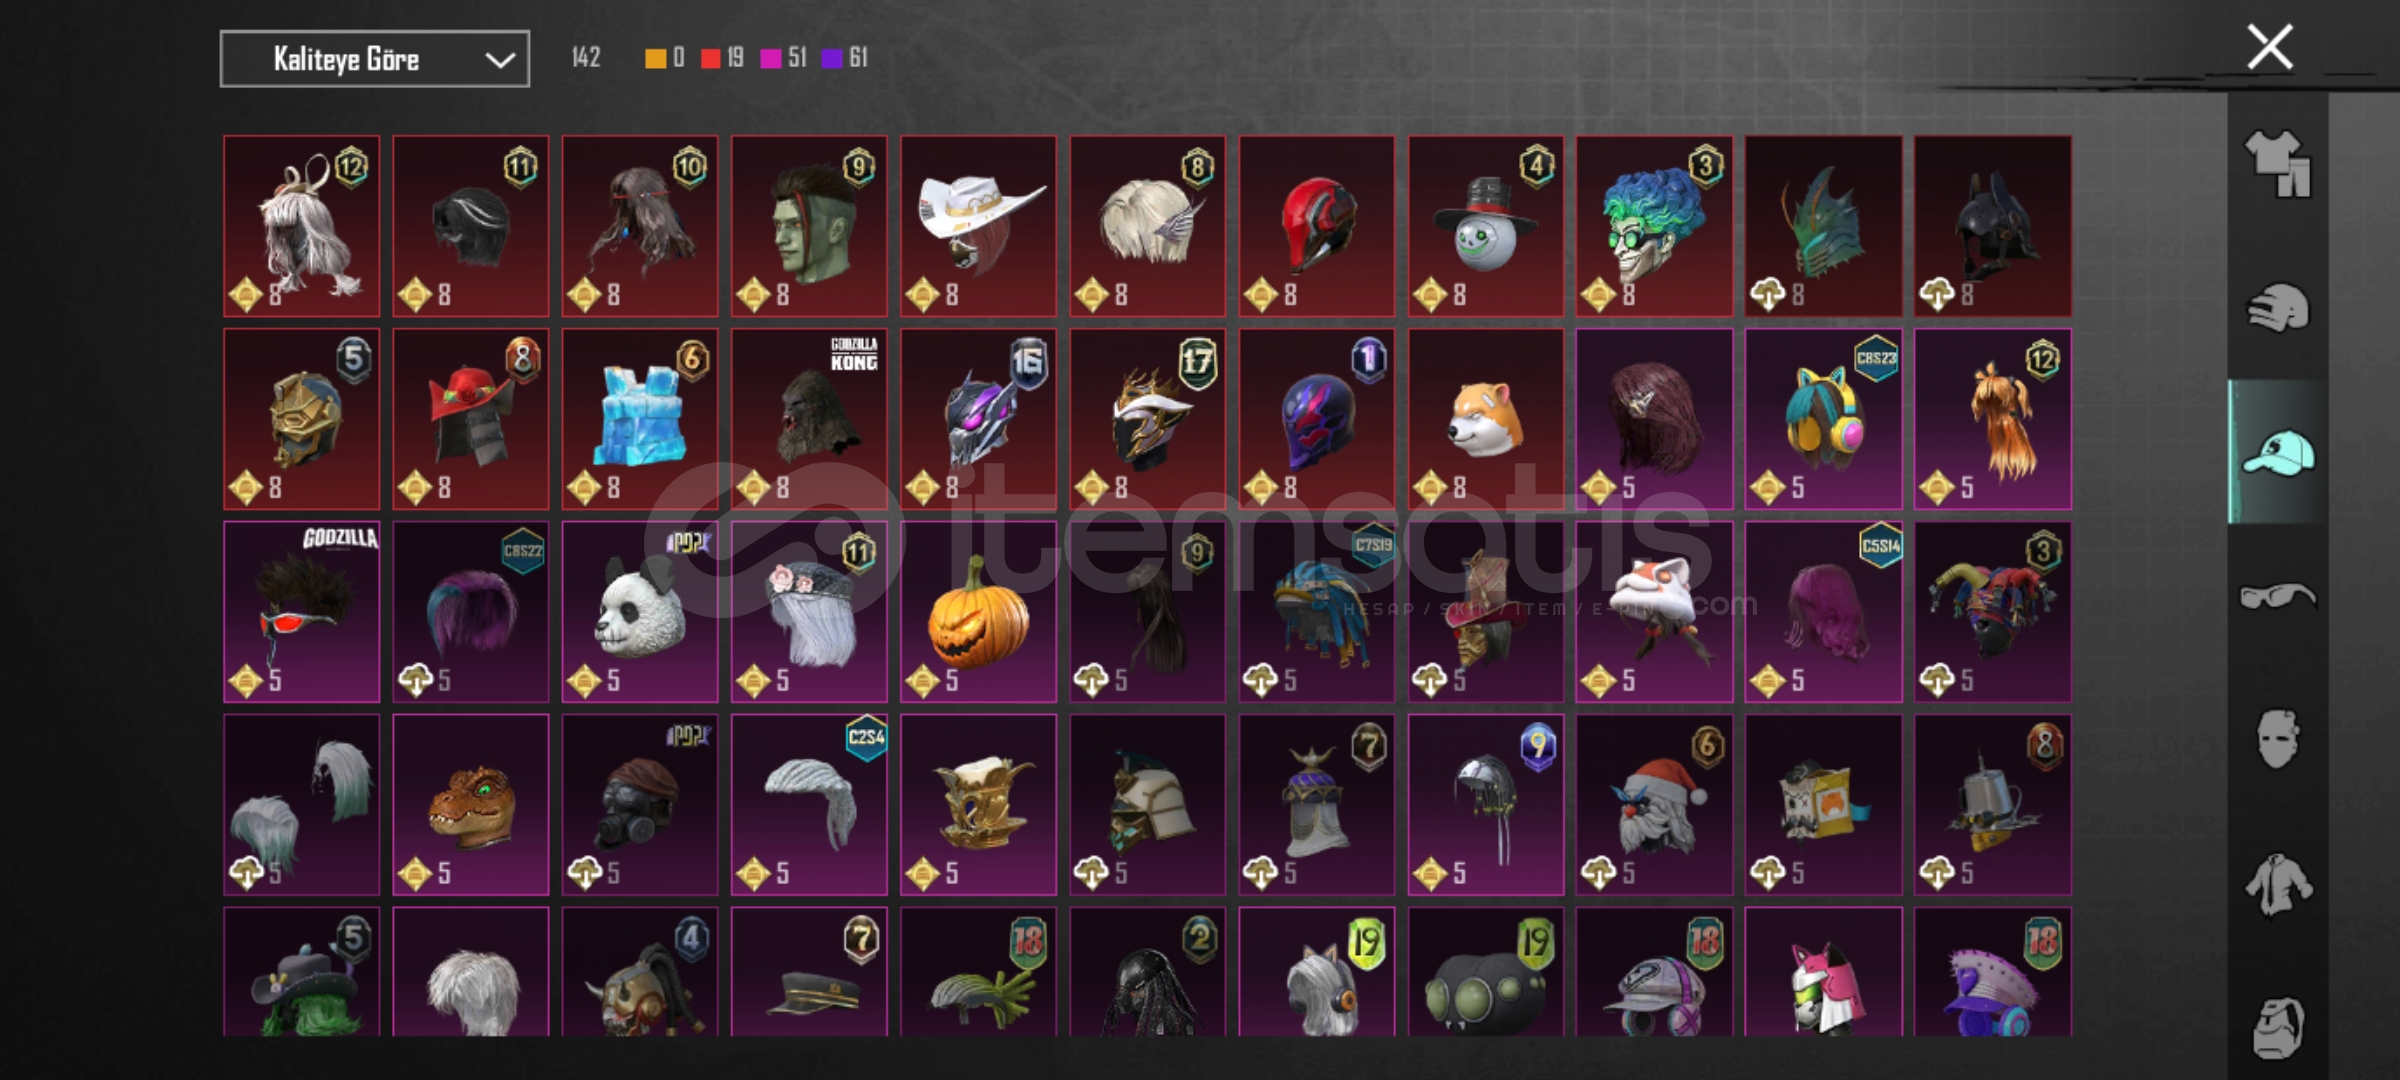2400x1080 pixels.
Task: Click the red quality color filter
Action: [723, 58]
